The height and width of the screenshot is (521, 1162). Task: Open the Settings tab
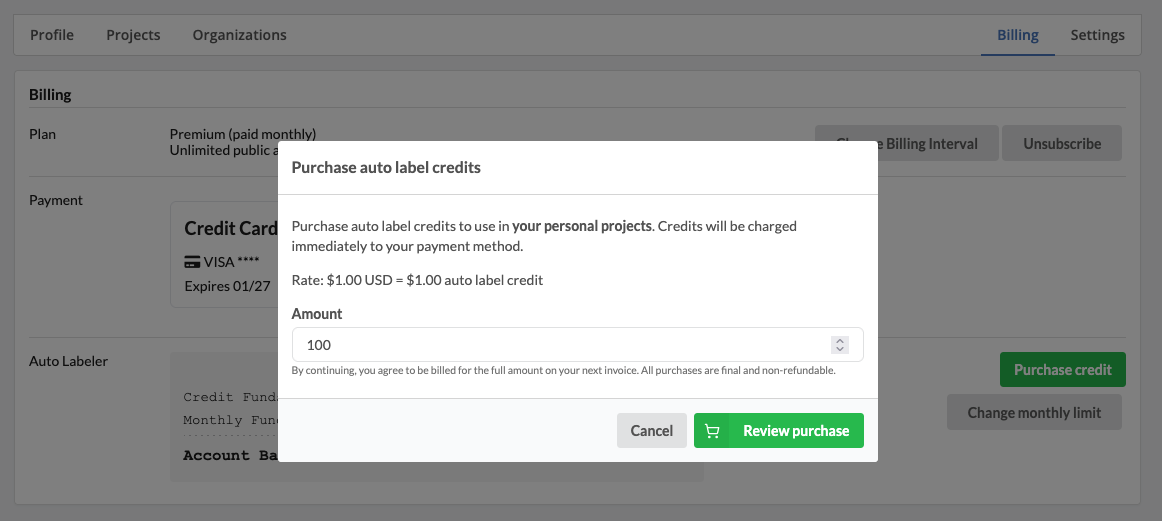(1097, 35)
